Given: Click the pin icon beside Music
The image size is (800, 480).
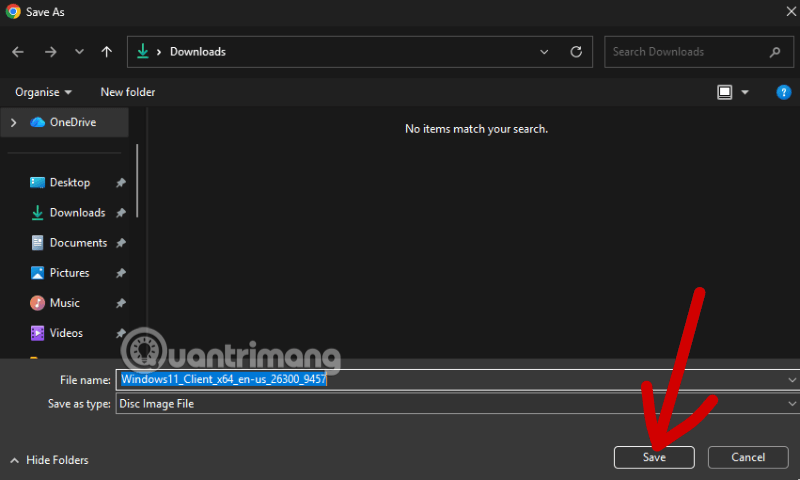Looking at the screenshot, I should click(120, 303).
